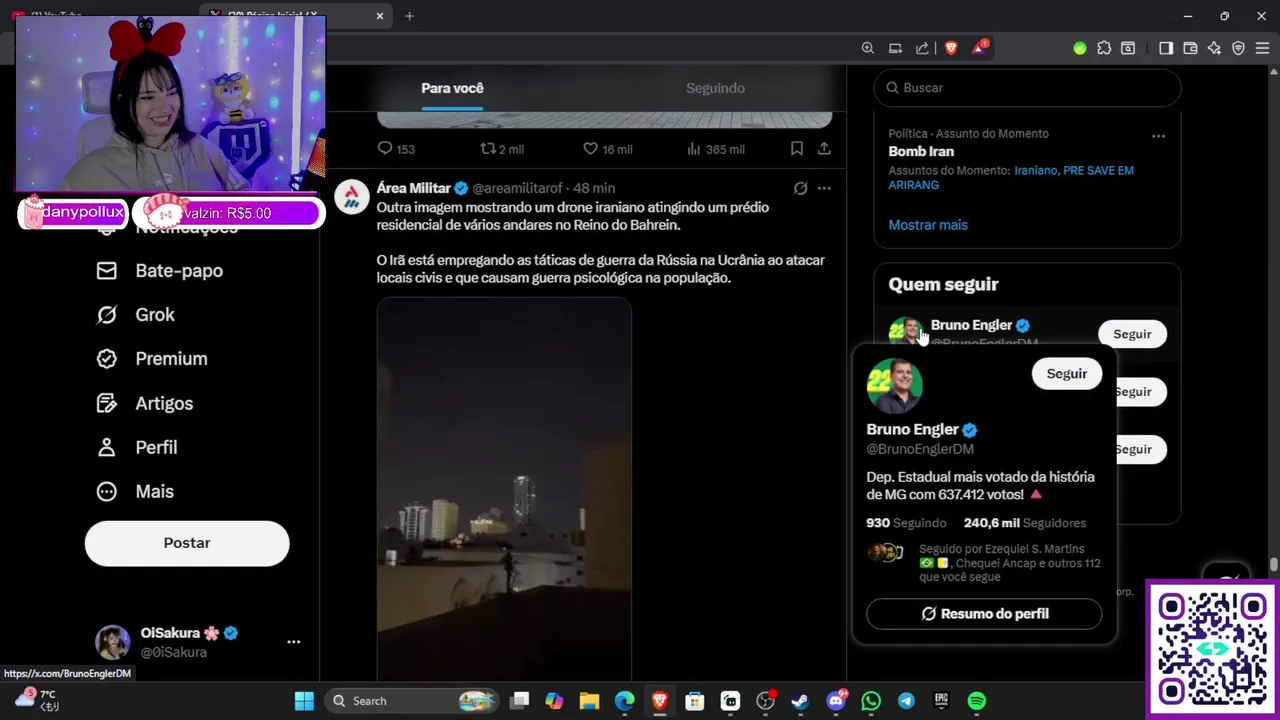Click Seguir next to Bruno Engler in list
Viewport: 1280px width, 720px height.
click(x=1132, y=334)
